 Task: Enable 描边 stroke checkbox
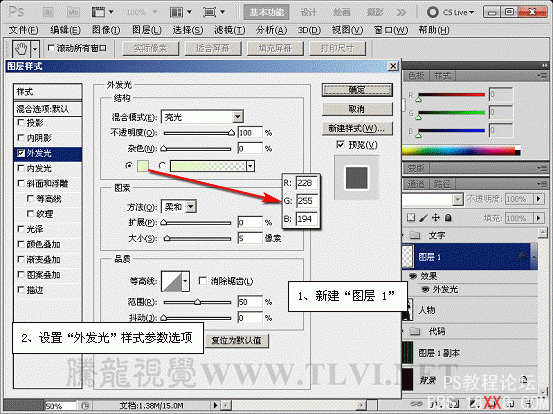(x=21, y=290)
